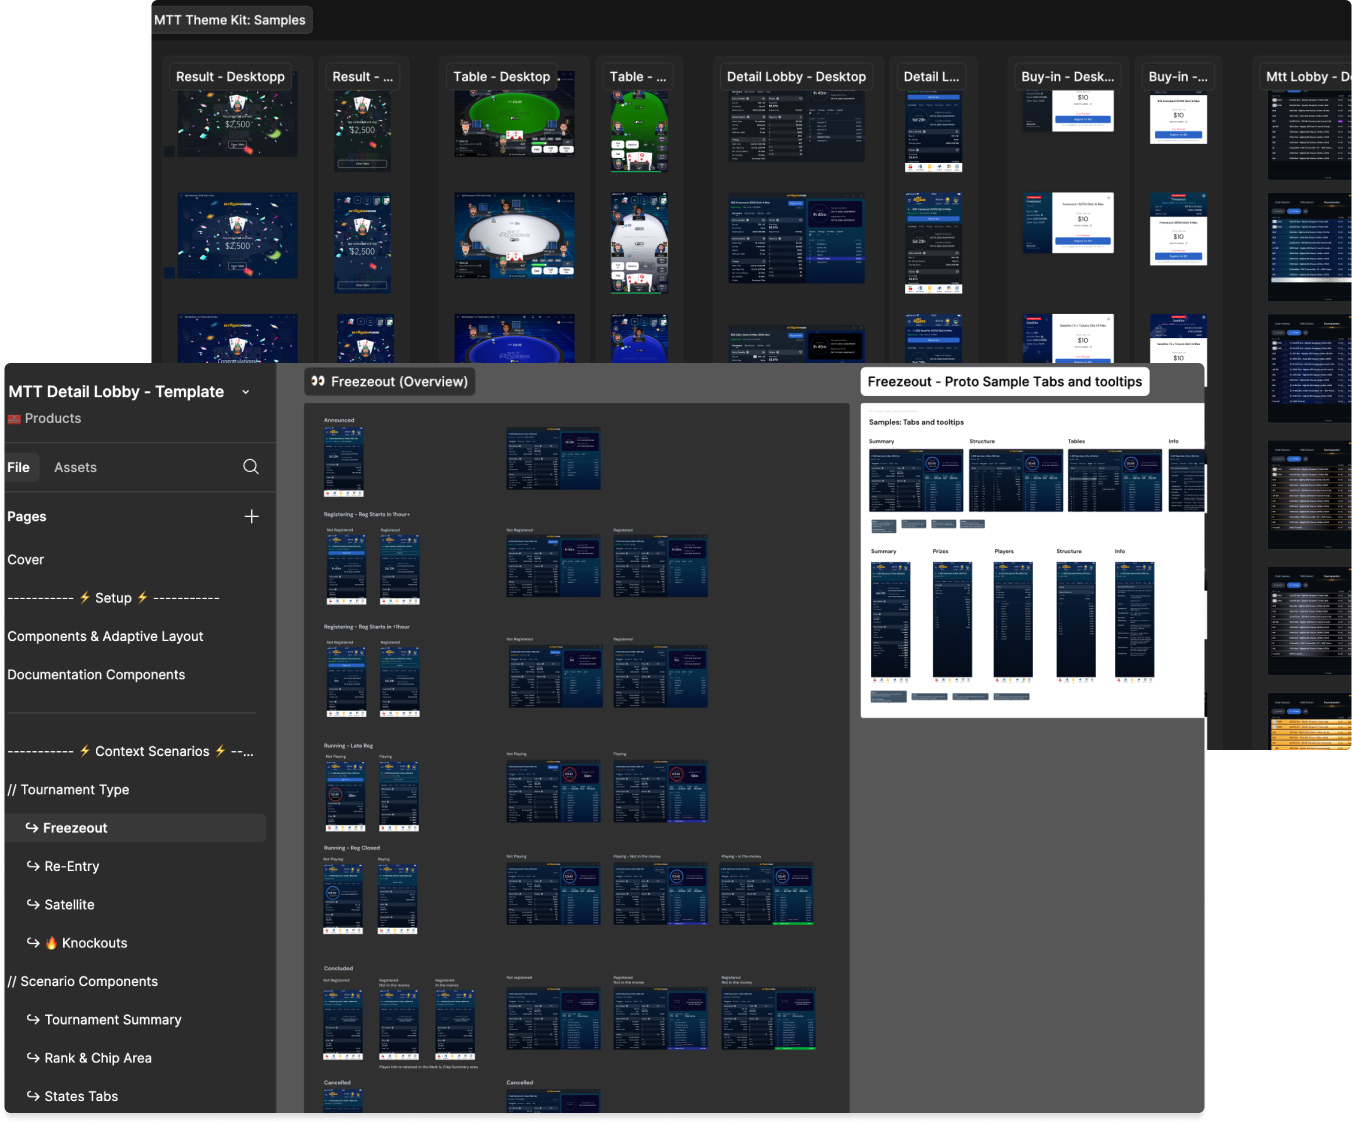Switch to the Assets tab

(x=75, y=467)
